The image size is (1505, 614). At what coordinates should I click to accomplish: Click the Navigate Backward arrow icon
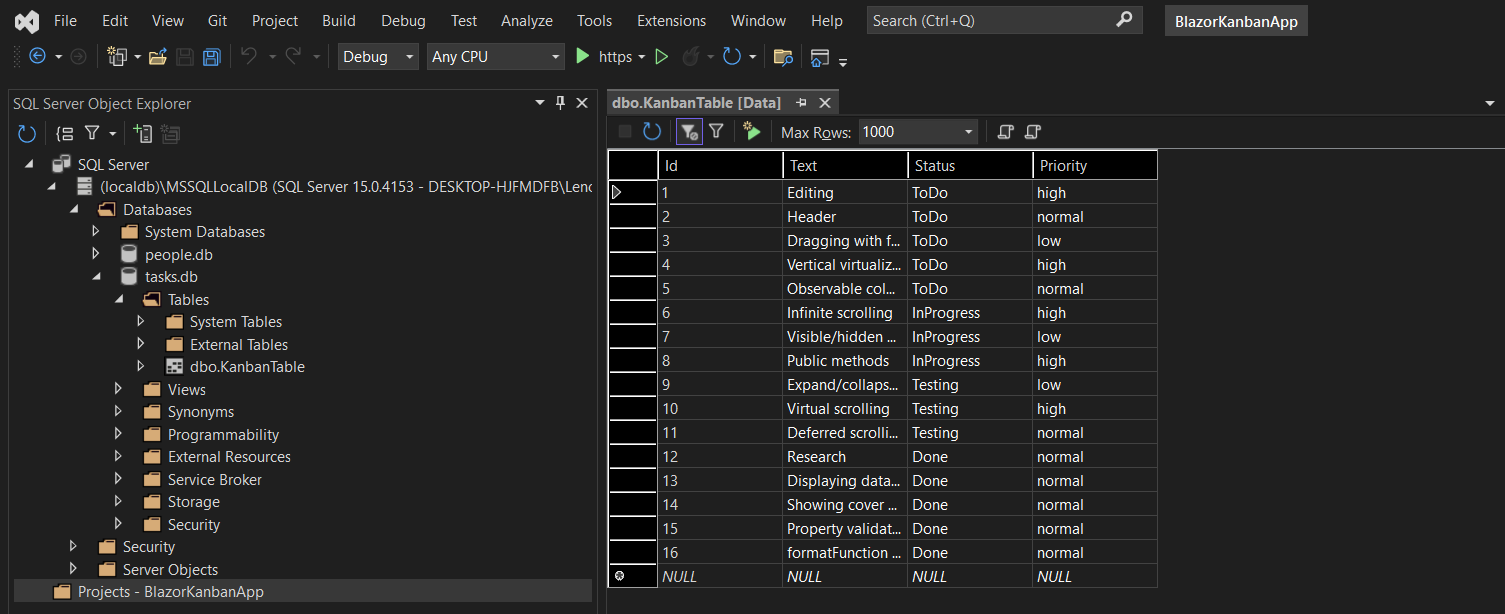point(37,57)
